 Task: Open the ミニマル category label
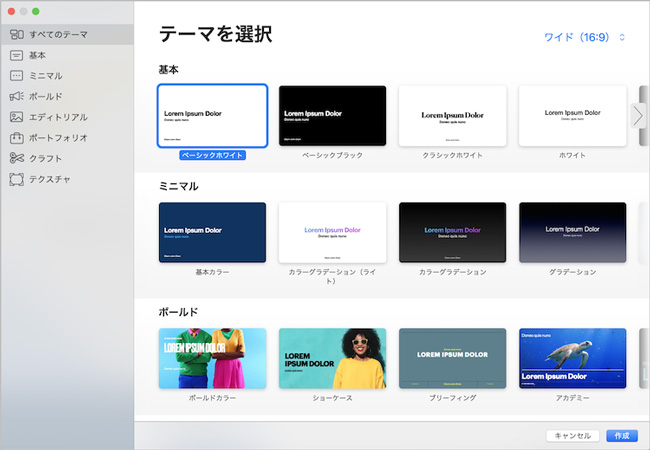click(x=46, y=76)
